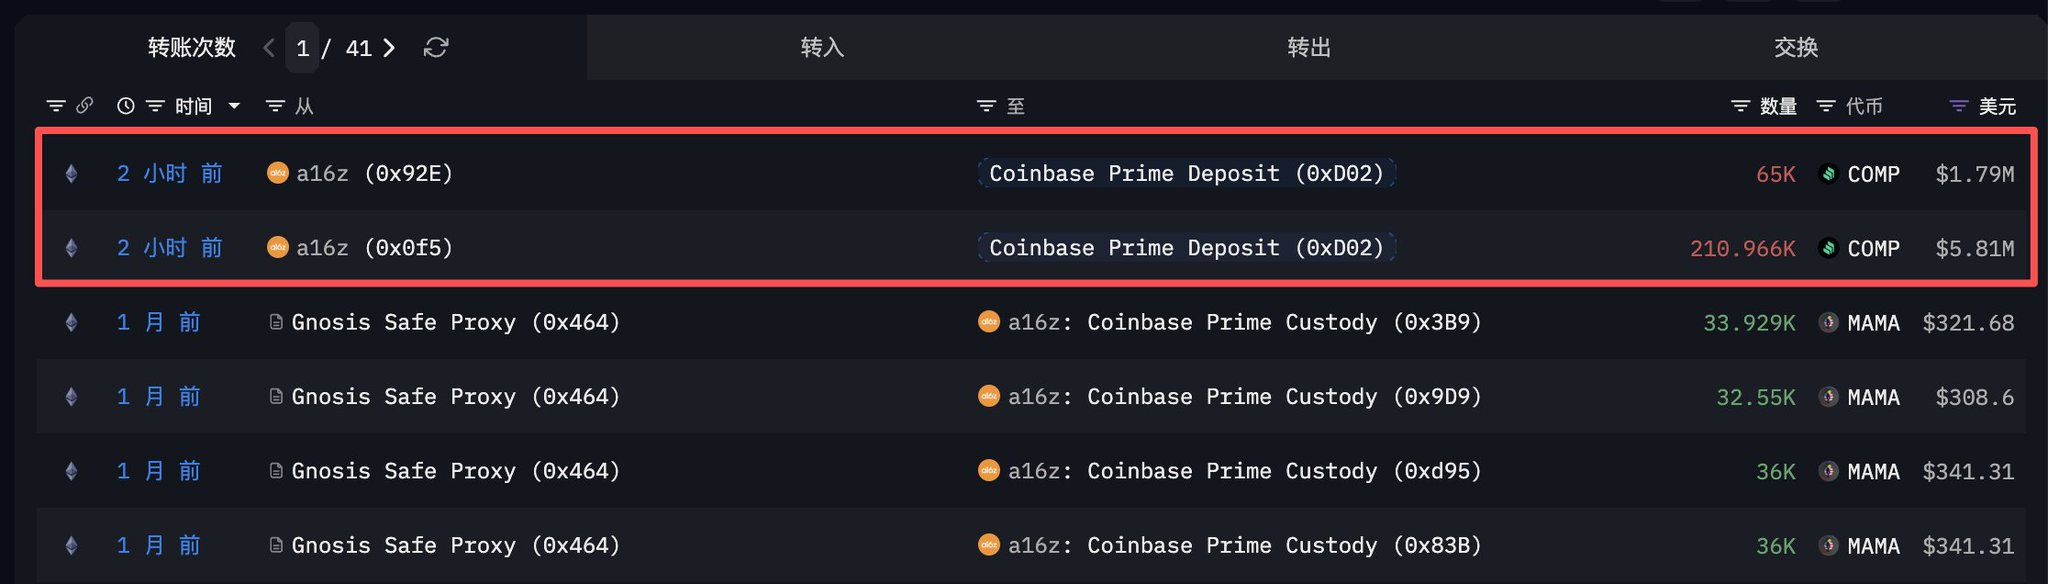Select the 交换 tab
This screenshot has width=2048, height=584.
click(1795, 48)
